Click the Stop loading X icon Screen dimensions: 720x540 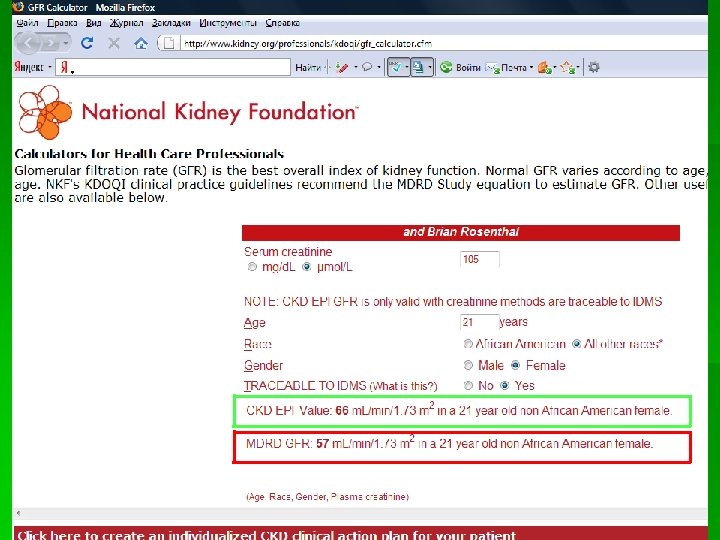click(x=114, y=44)
